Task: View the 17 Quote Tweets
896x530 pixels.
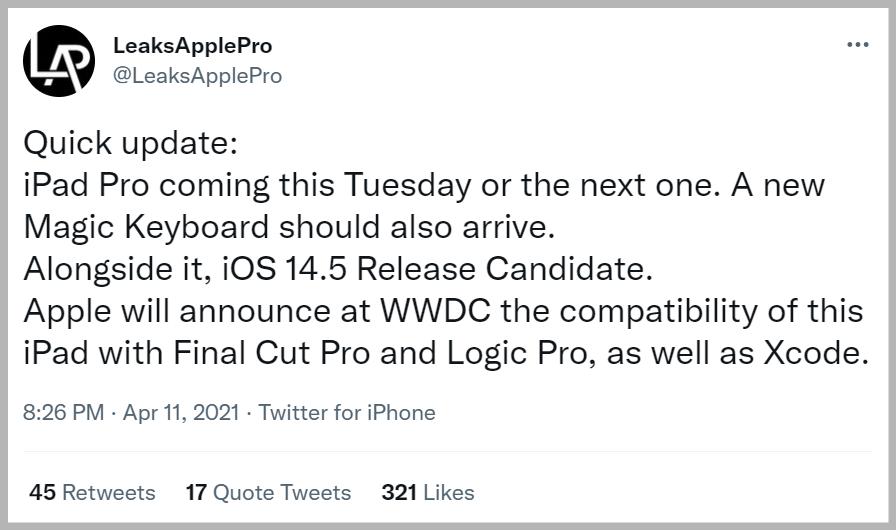Action: tap(268, 492)
